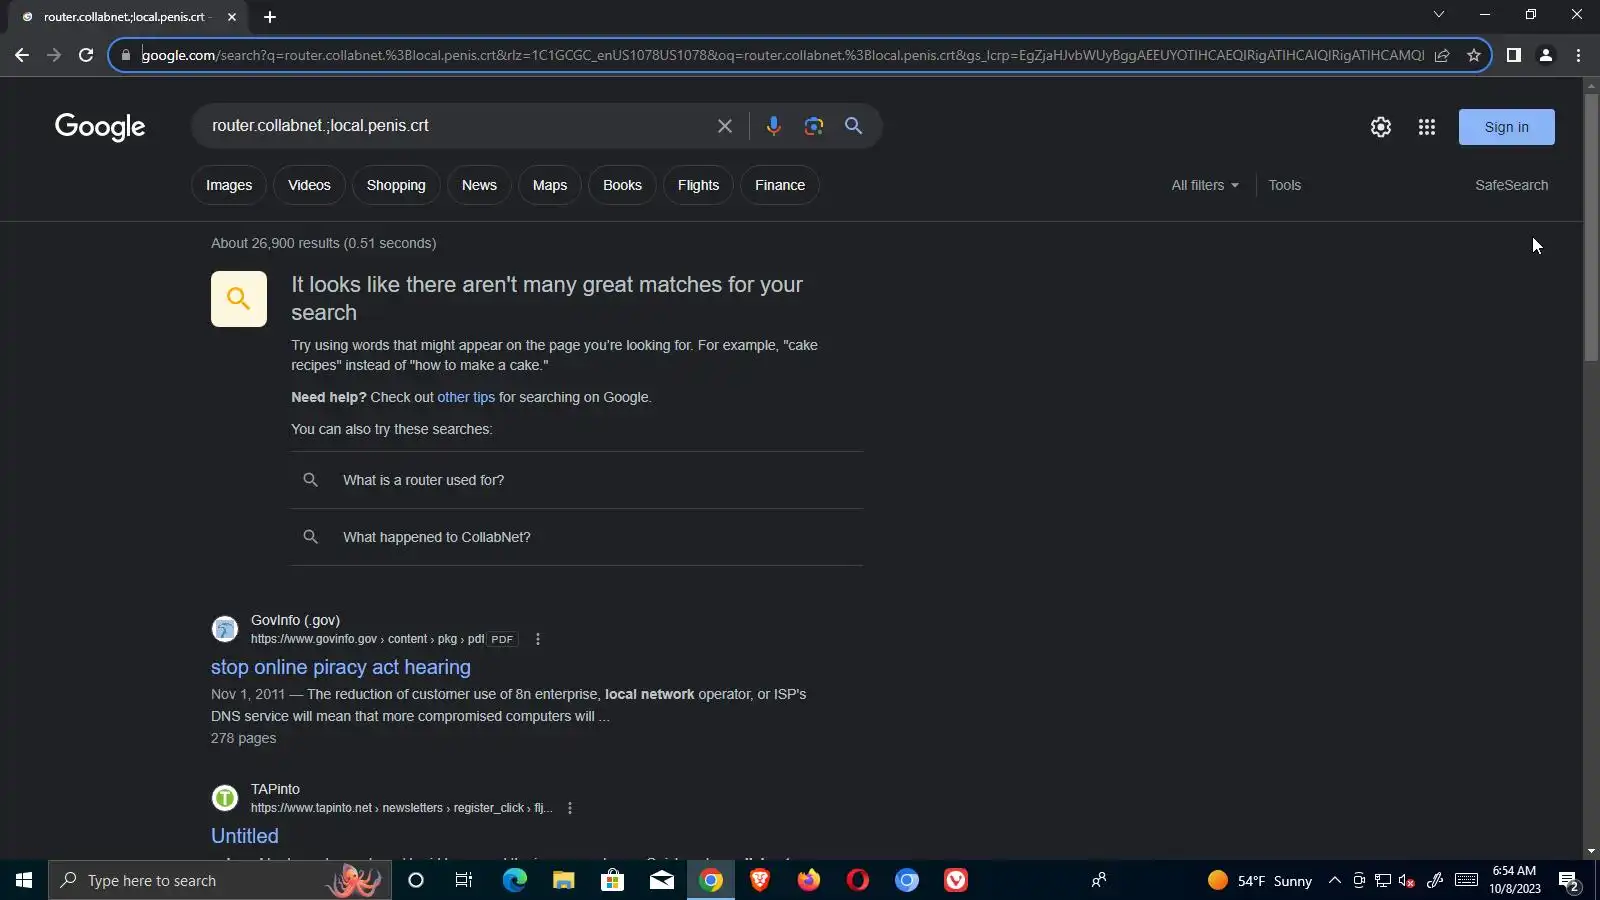Open the Microsoft Store taskbar icon

613,881
